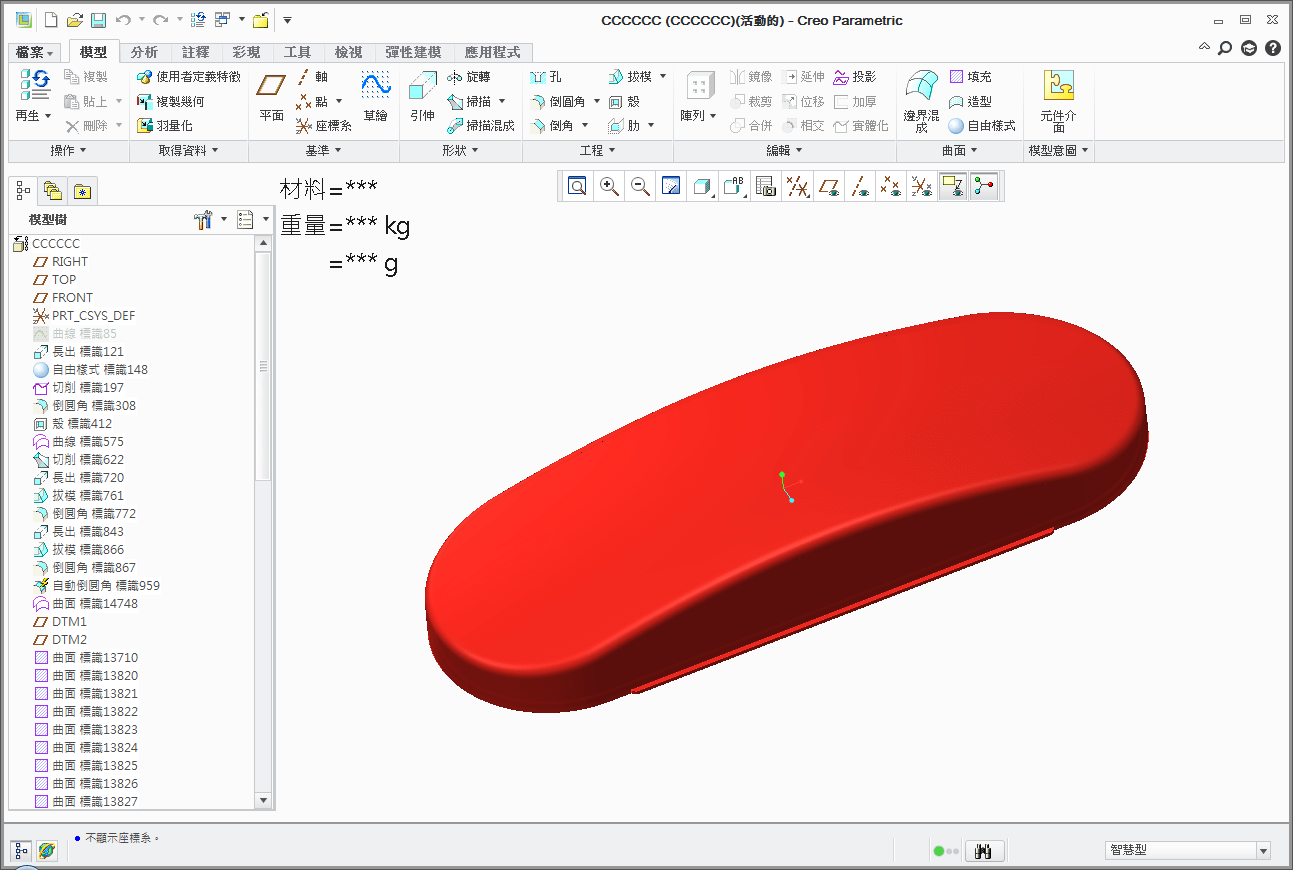Viewport: 1293px width, 870px height.
Task: Click the 旋轉 (Revolve) tool
Action: pyautogui.click(x=468, y=77)
